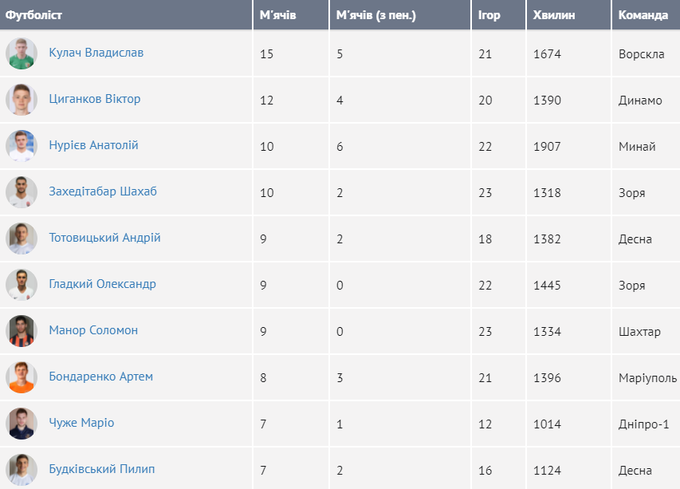The image size is (680, 489).
Task: Sort by М'ячів (з пен.) header
Action: [375, 15]
